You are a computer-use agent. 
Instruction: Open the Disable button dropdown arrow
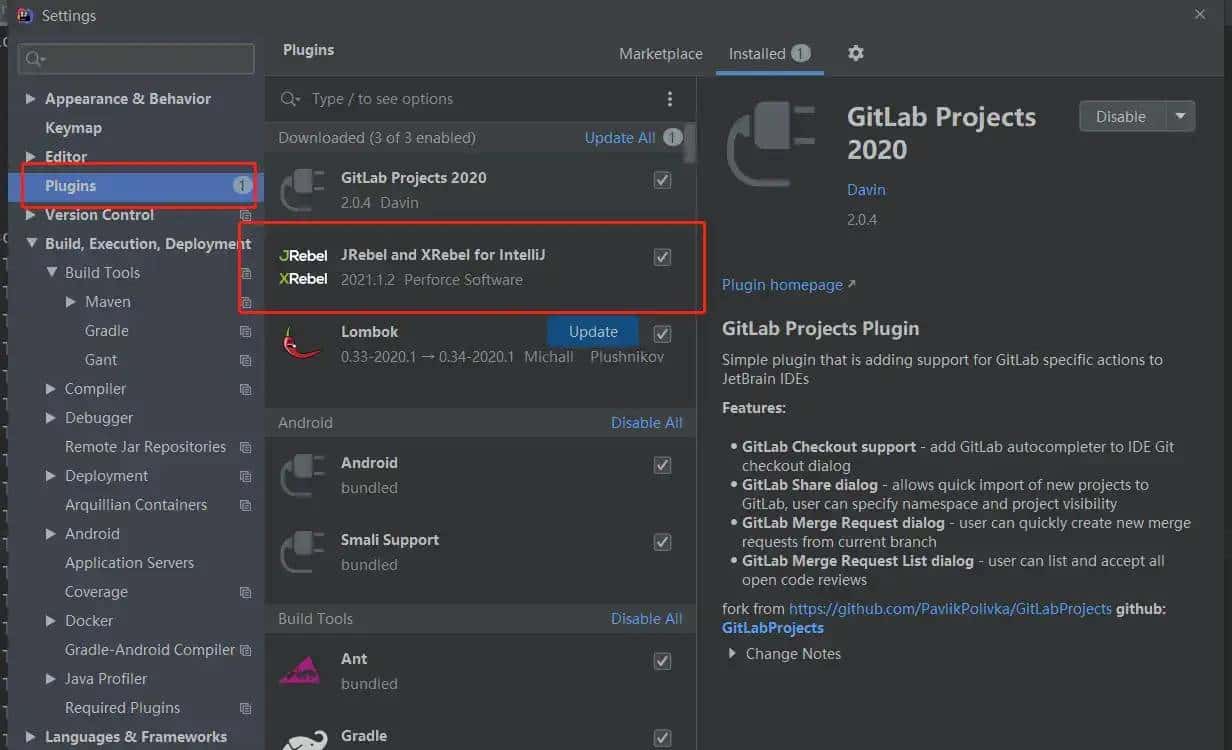pos(1180,116)
